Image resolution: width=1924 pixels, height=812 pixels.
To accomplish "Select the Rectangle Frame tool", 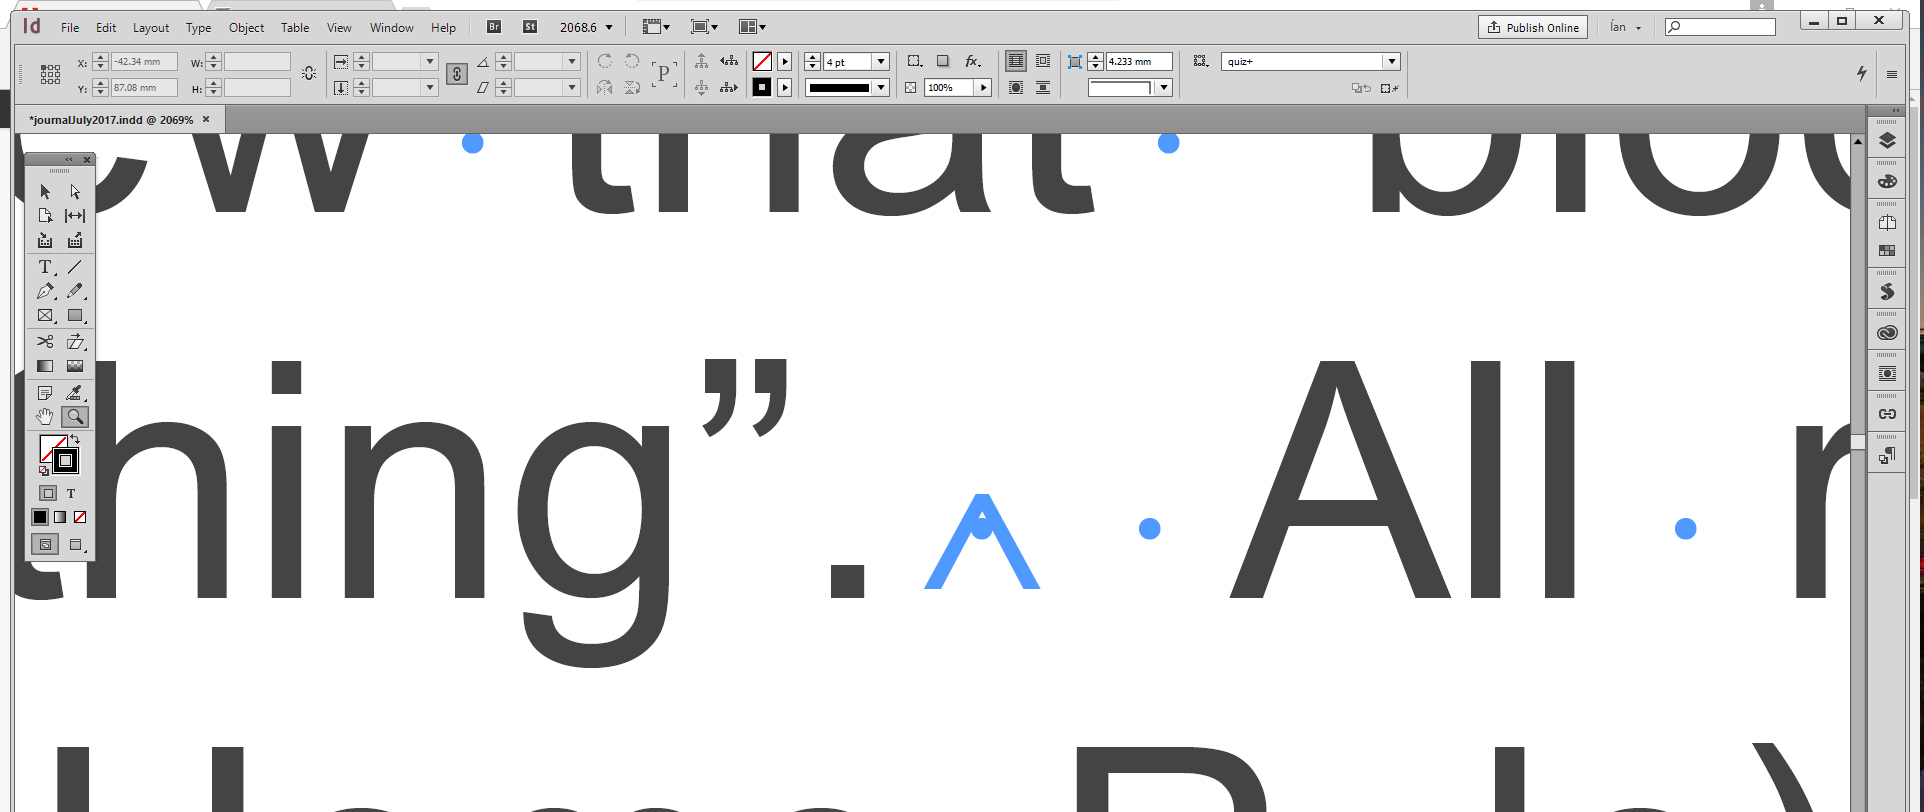I will (45, 315).
